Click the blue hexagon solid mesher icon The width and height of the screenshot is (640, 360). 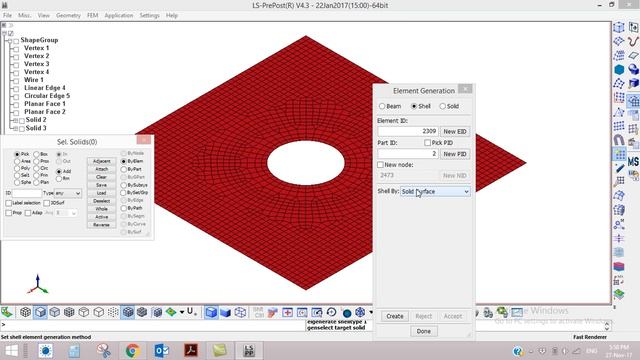(619, 70)
